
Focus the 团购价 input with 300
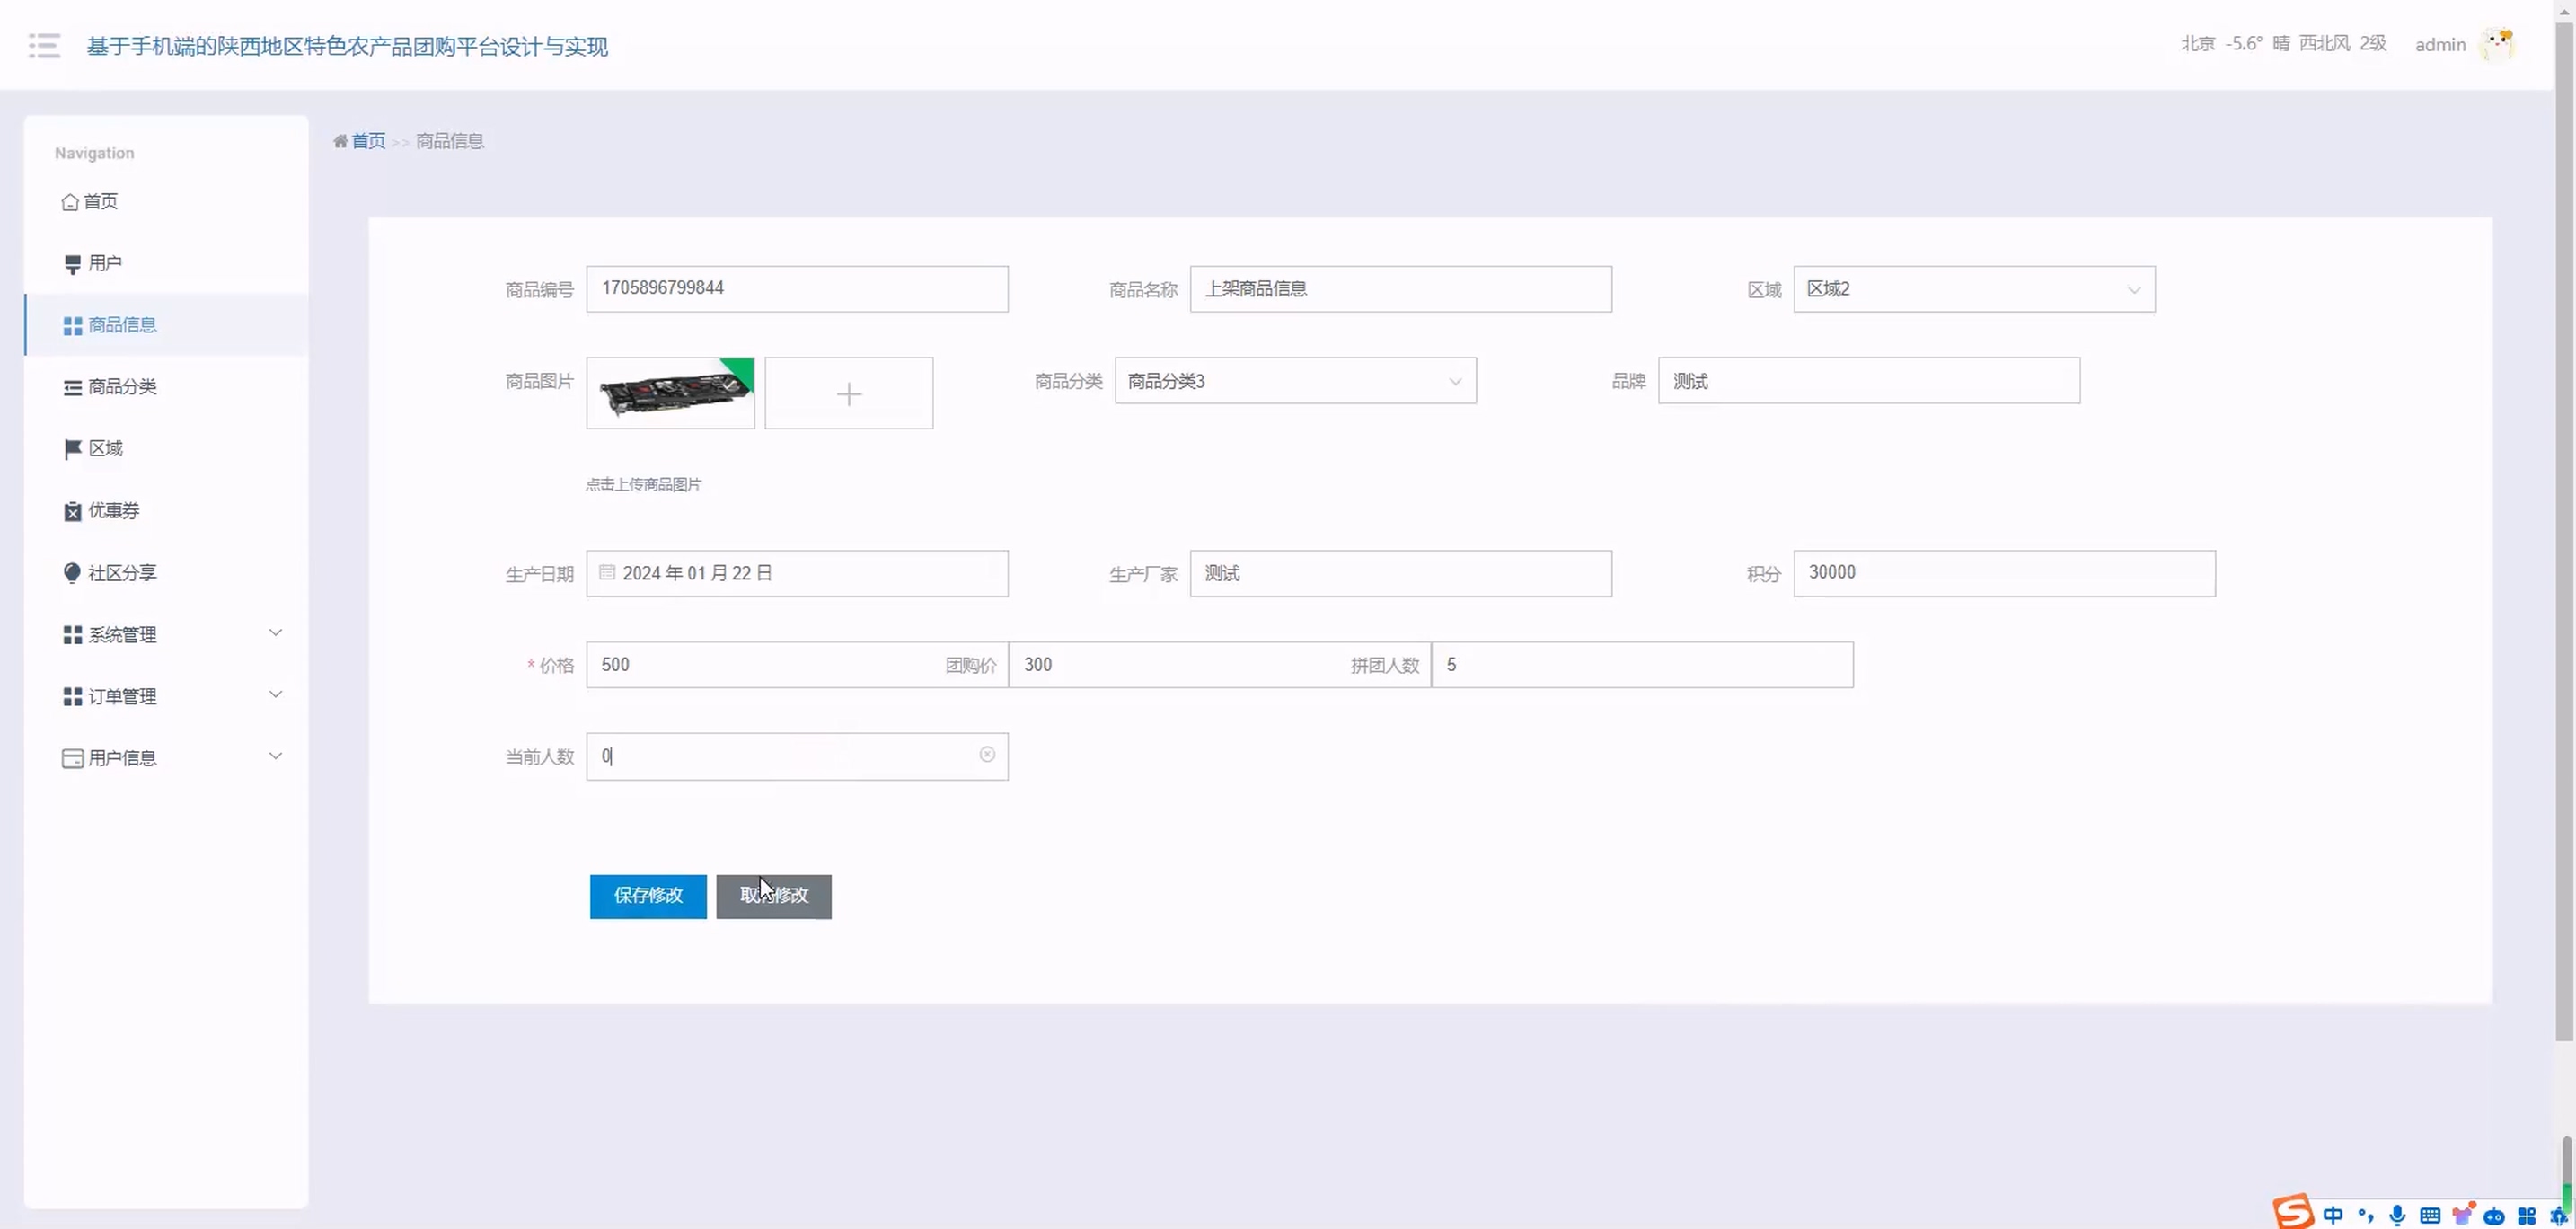(1220, 665)
